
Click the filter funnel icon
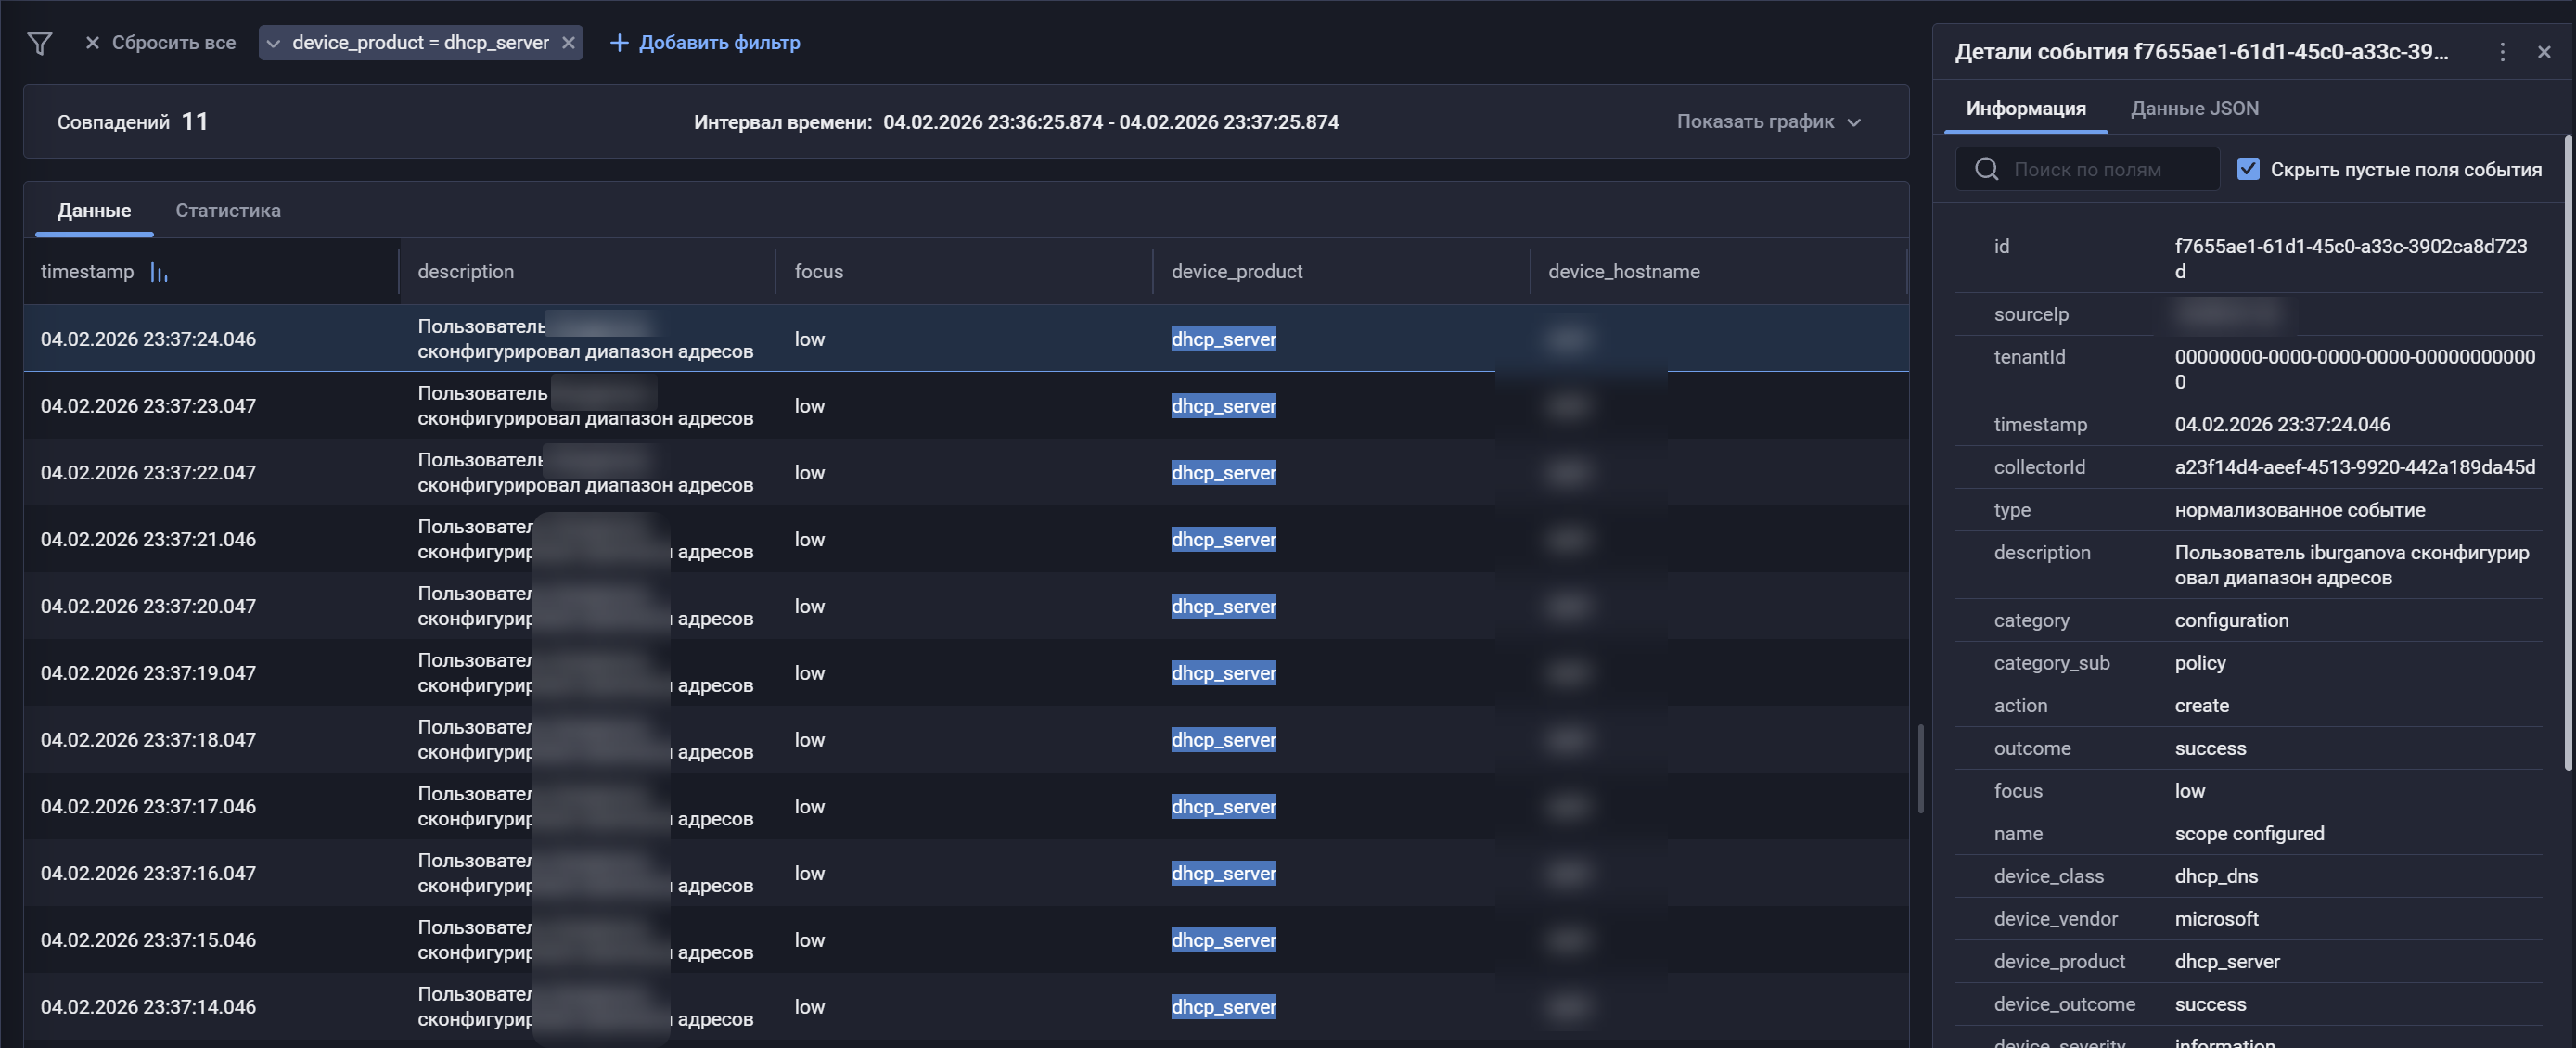[x=40, y=43]
